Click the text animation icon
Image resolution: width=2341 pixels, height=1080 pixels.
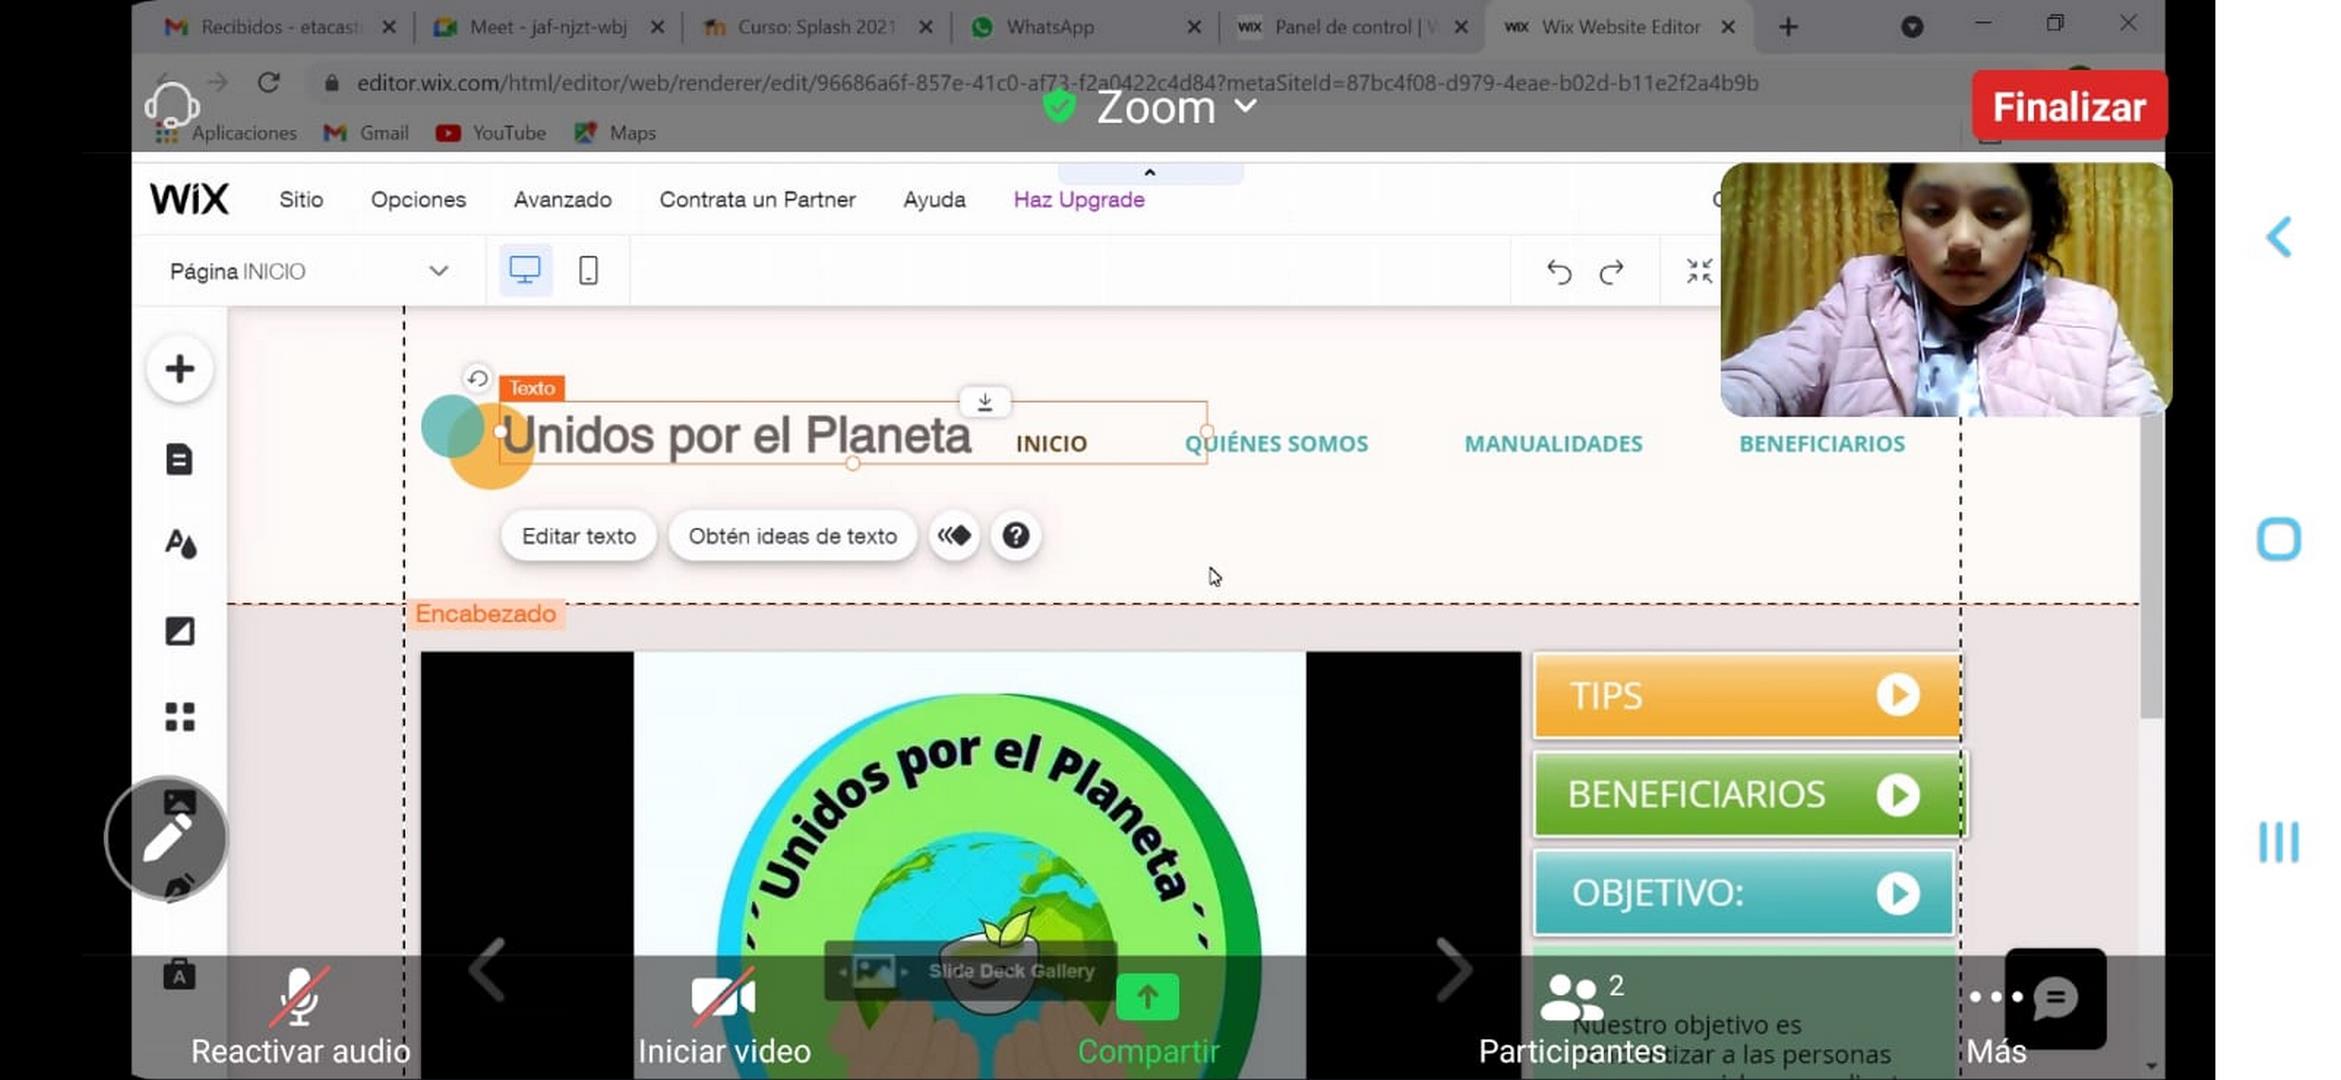[954, 536]
